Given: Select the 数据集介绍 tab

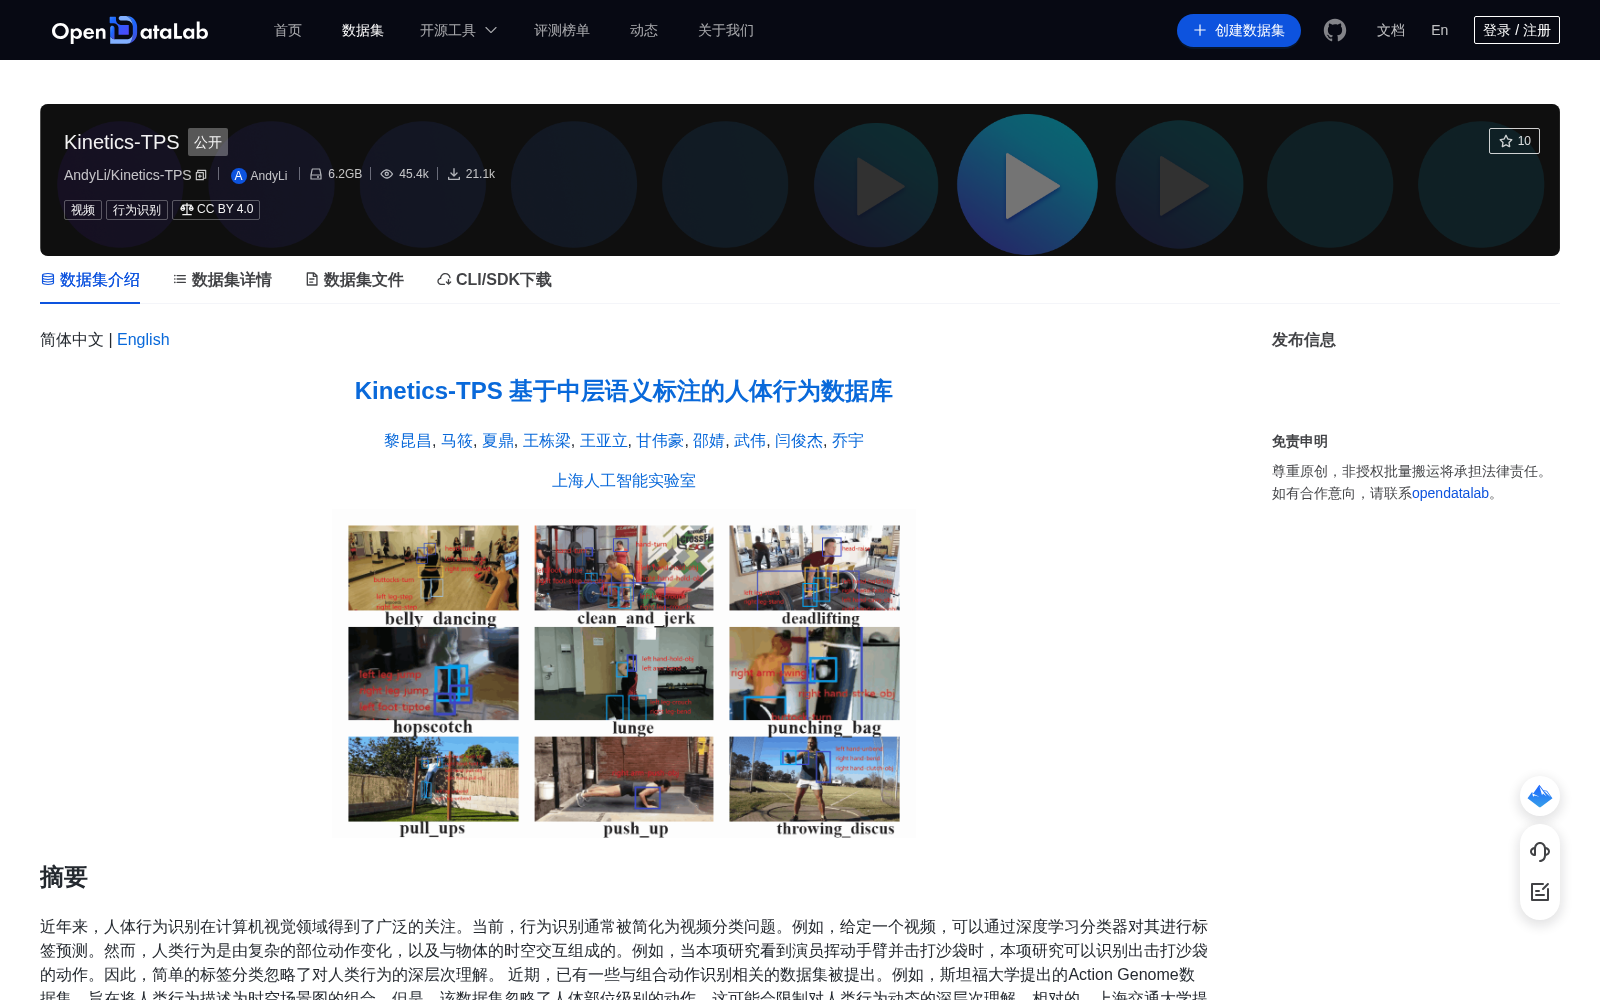Looking at the screenshot, I should 90,280.
